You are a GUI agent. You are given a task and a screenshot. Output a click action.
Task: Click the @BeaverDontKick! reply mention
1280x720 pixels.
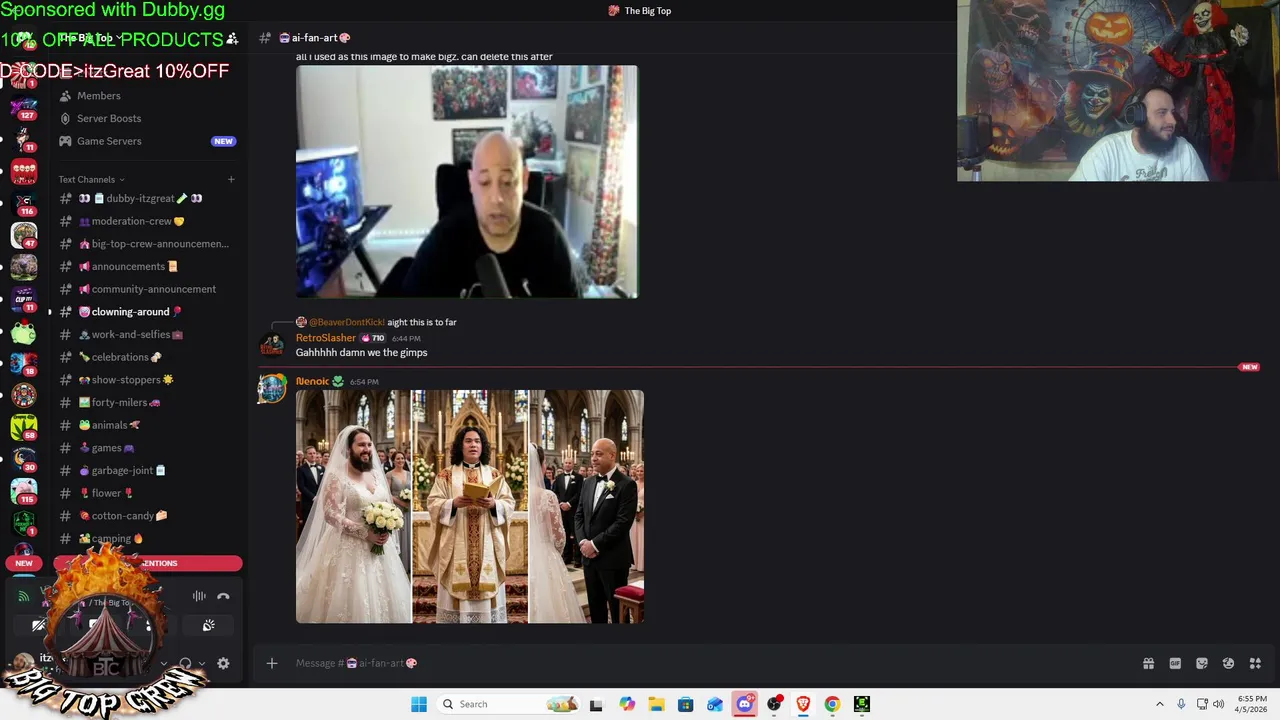(x=347, y=322)
